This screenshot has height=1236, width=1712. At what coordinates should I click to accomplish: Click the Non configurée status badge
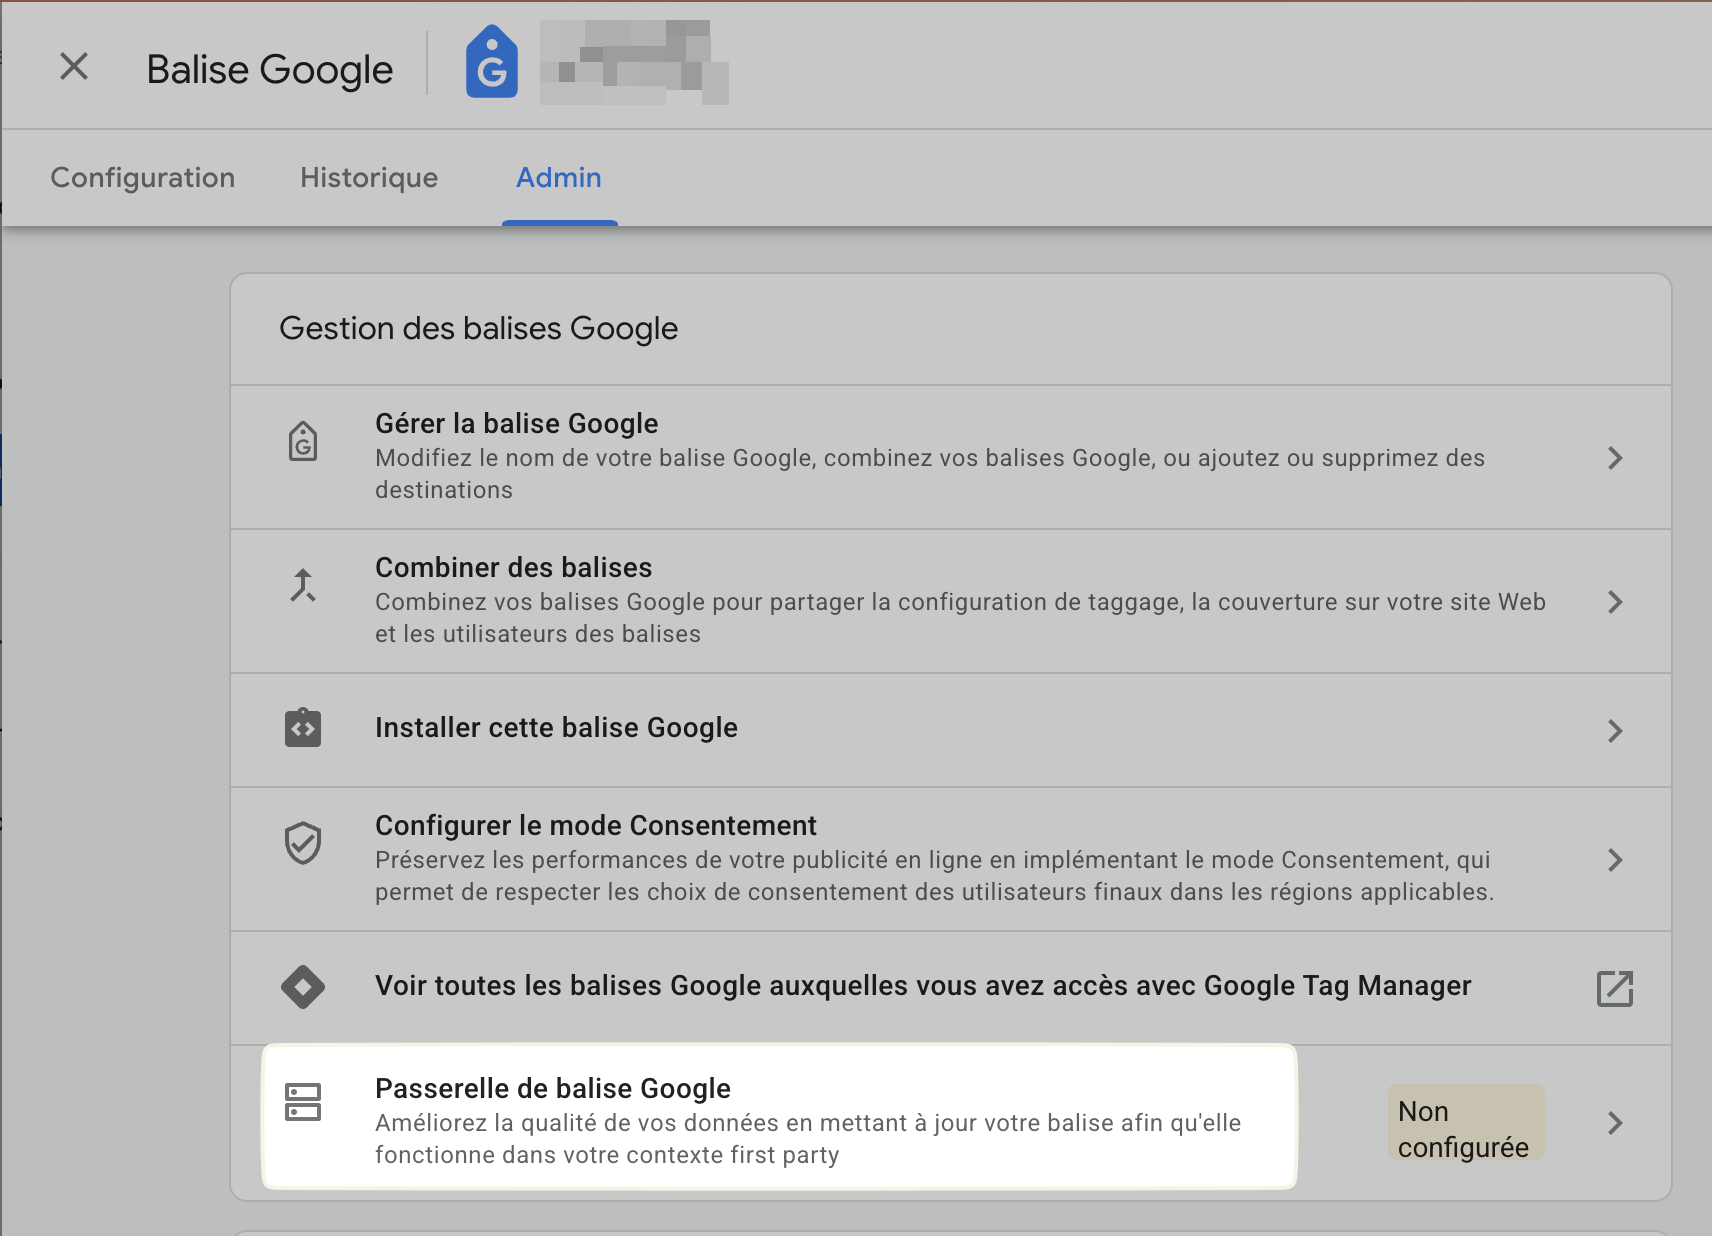tap(1466, 1123)
